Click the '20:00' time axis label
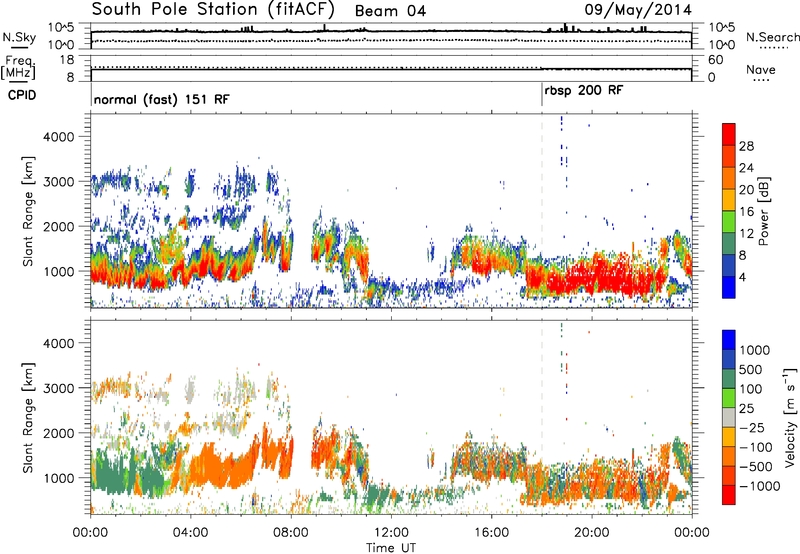 click(591, 532)
